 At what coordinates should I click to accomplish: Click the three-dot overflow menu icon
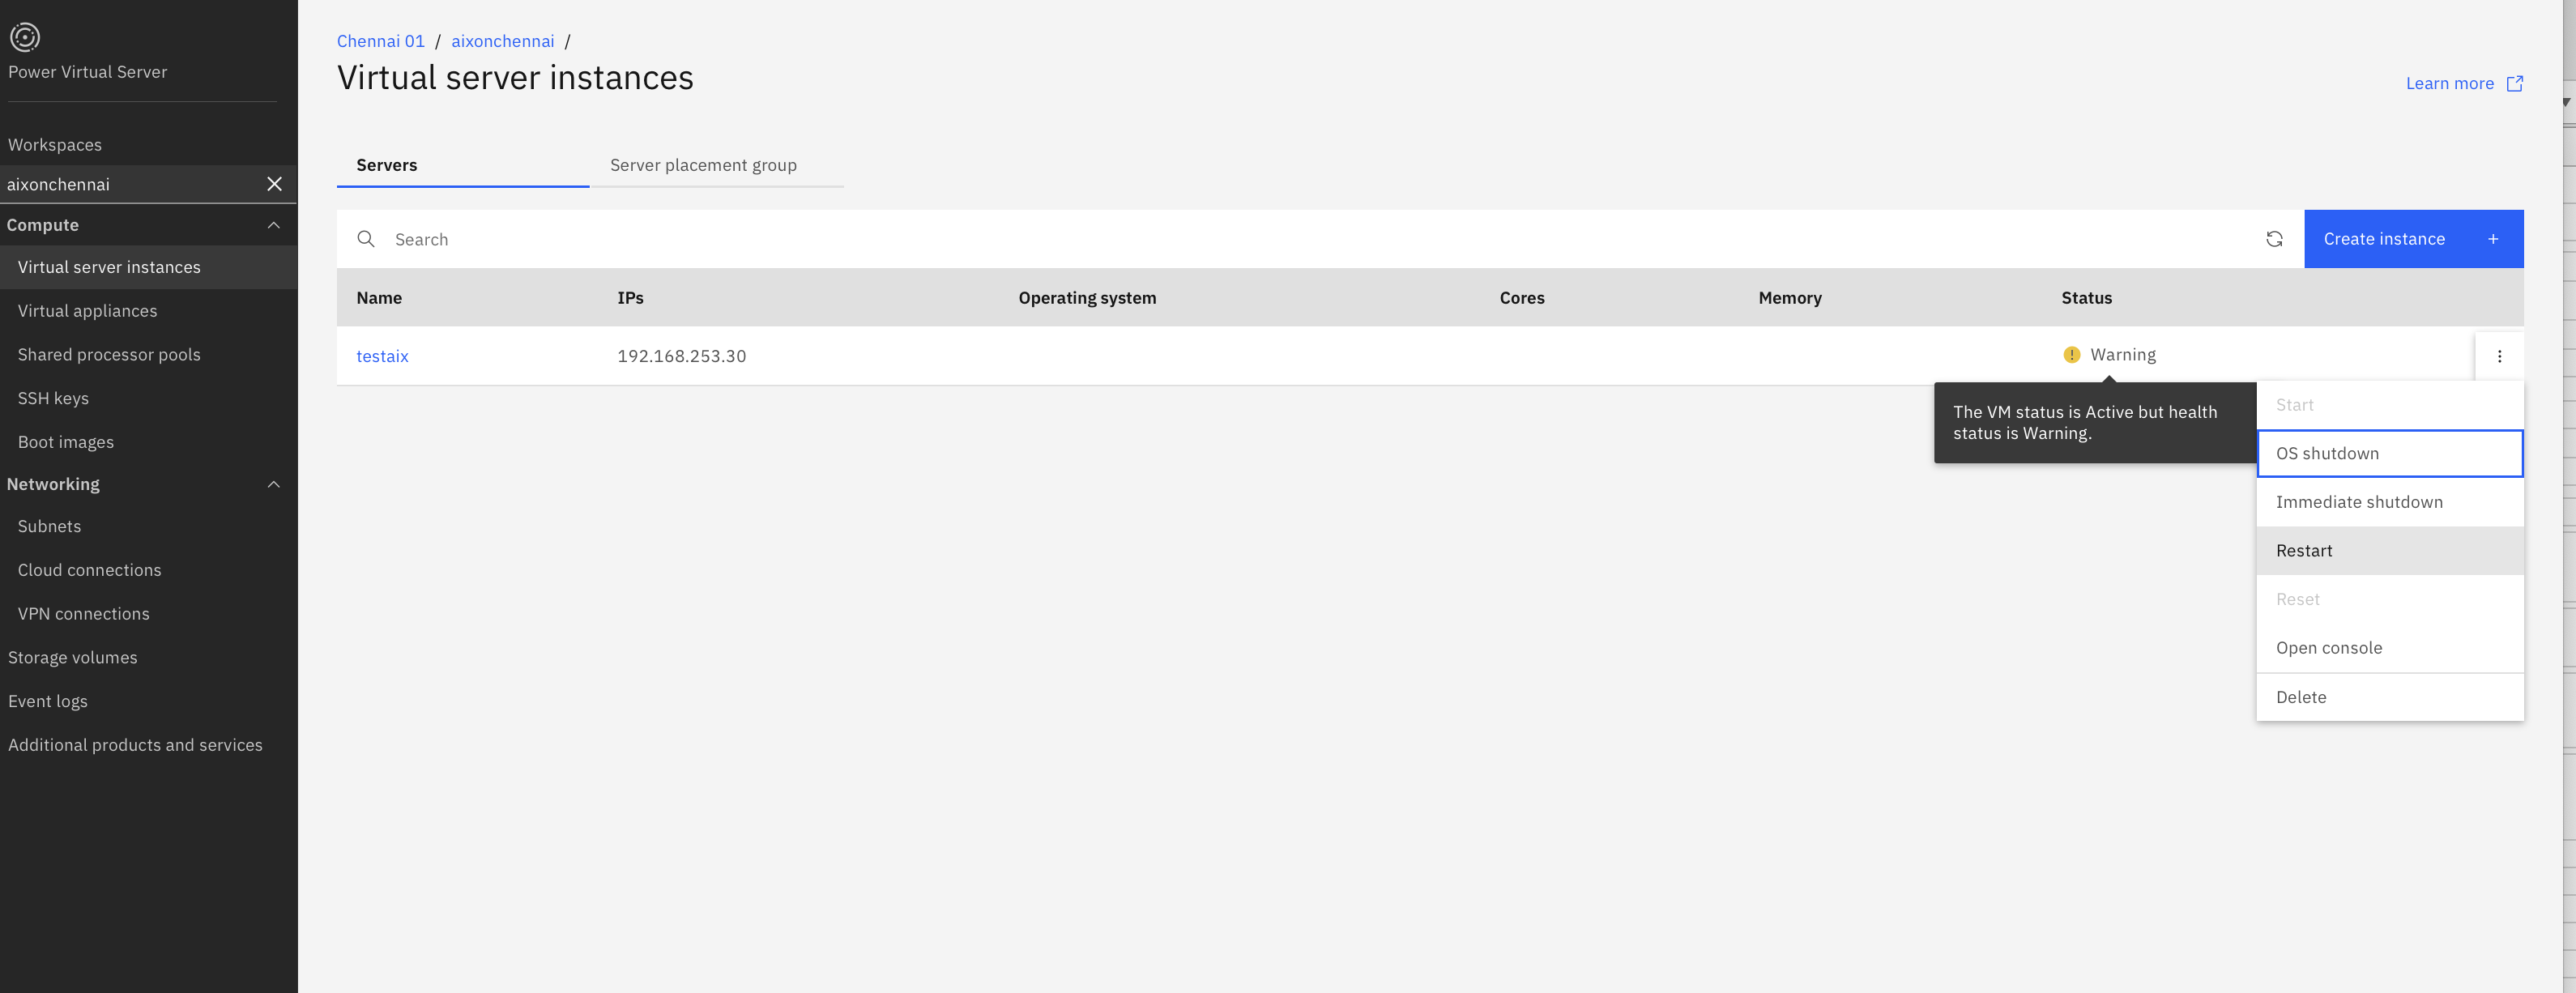click(x=2497, y=356)
